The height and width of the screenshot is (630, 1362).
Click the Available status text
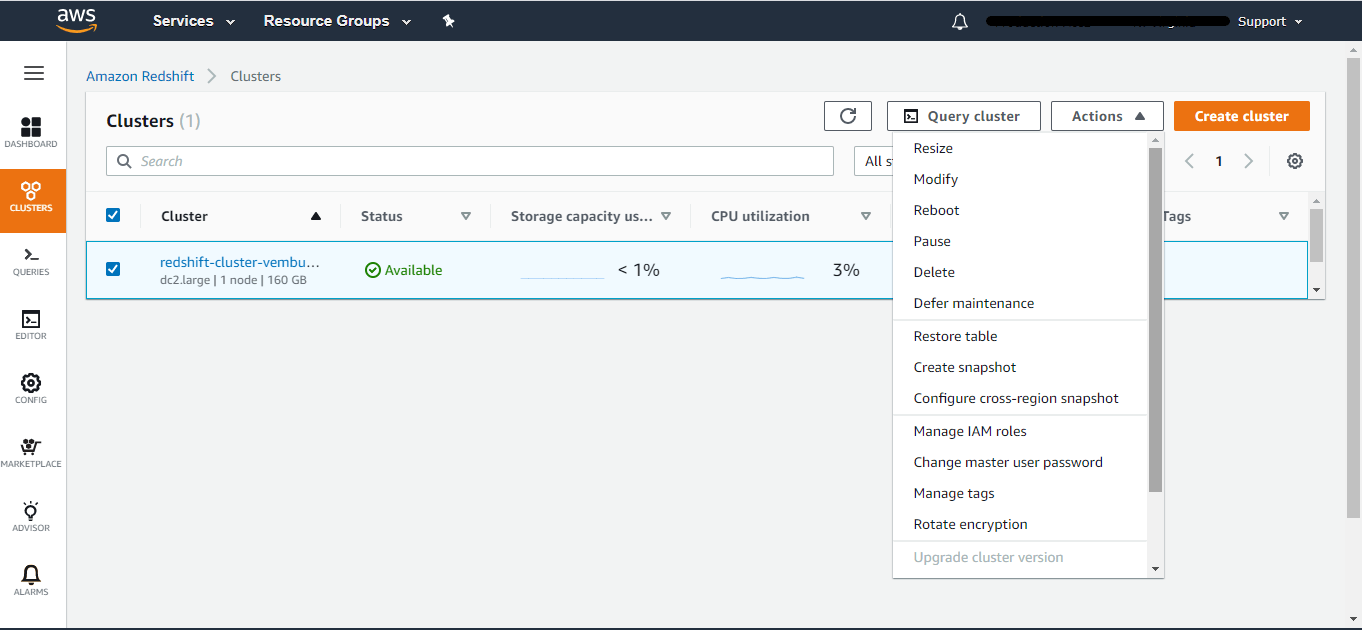(x=413, y=270)
